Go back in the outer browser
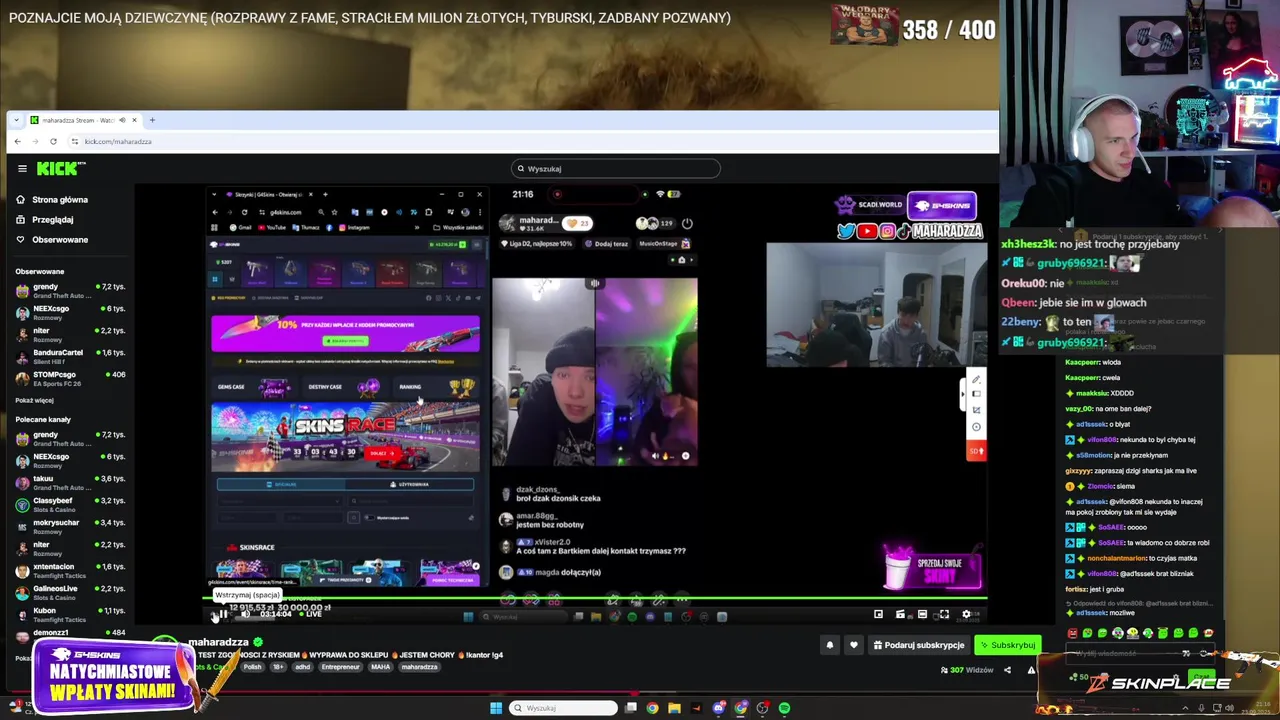 (x=17, y=141)
